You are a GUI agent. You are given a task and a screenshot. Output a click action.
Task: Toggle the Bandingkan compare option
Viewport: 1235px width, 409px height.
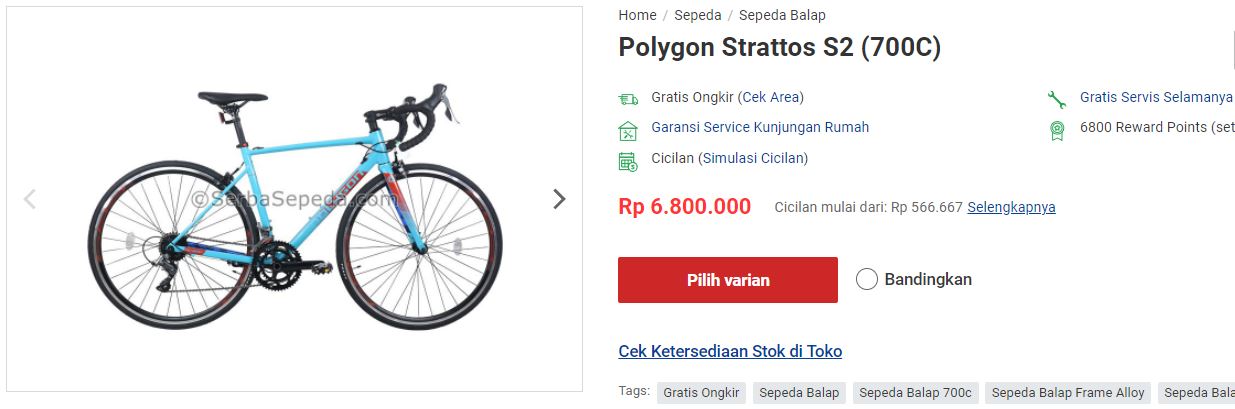pyautogui.click(x=867, y=280)
